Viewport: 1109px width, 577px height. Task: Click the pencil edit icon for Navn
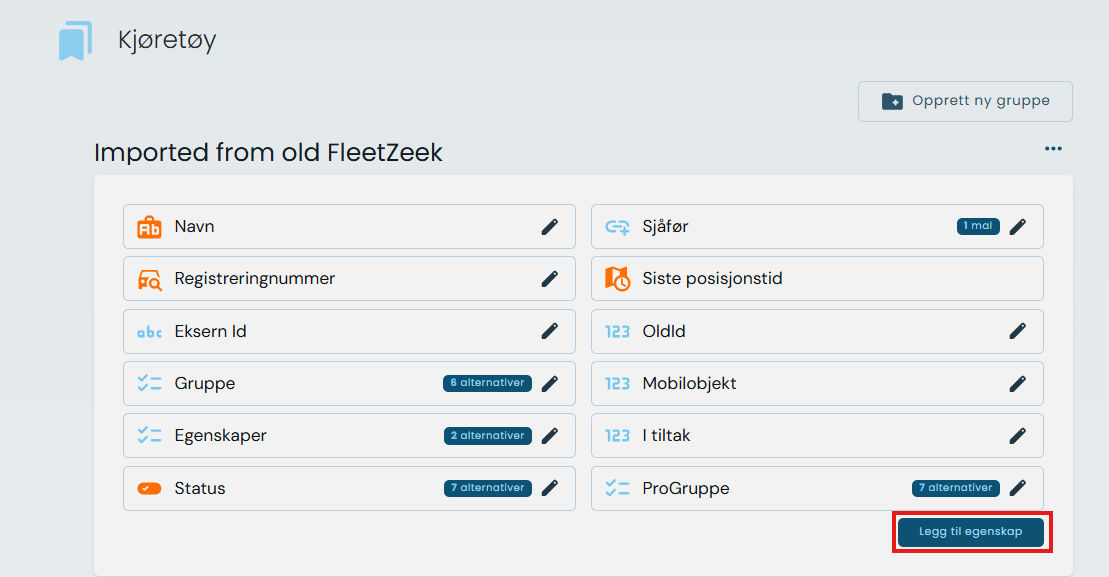click(x=549, y=227)
